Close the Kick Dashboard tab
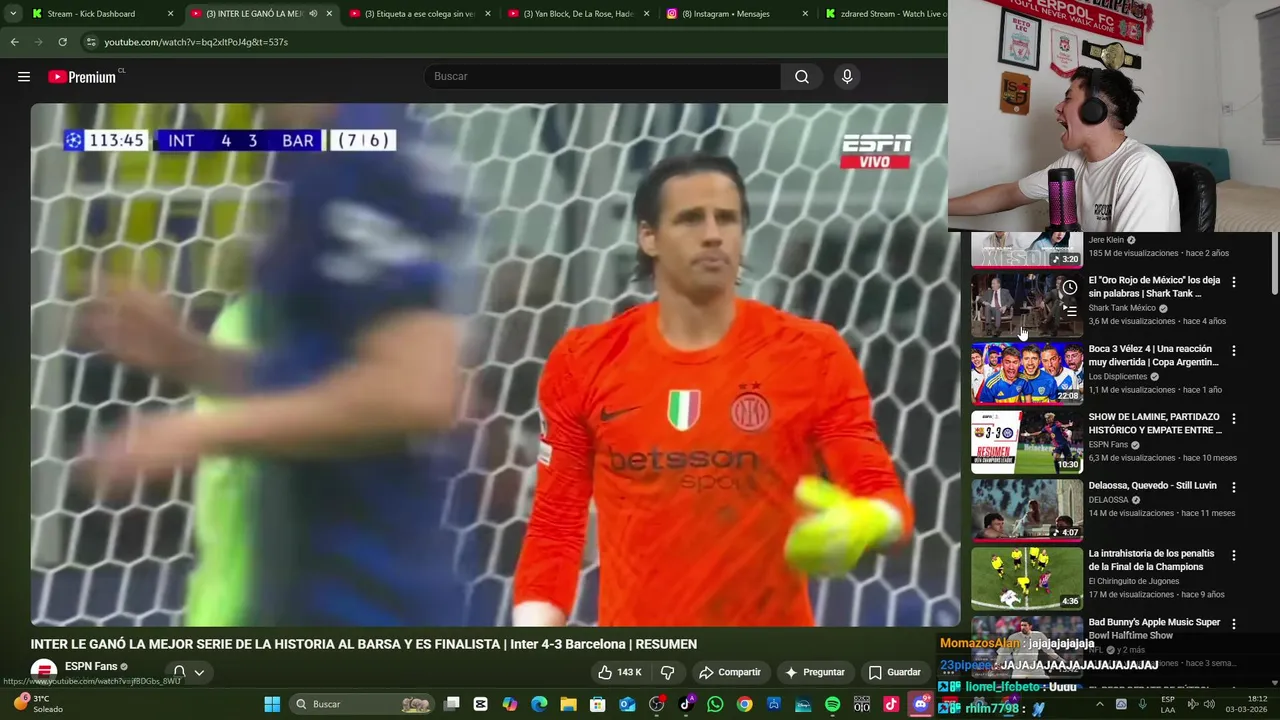The image size is (1280, 720). coord(170,14)
